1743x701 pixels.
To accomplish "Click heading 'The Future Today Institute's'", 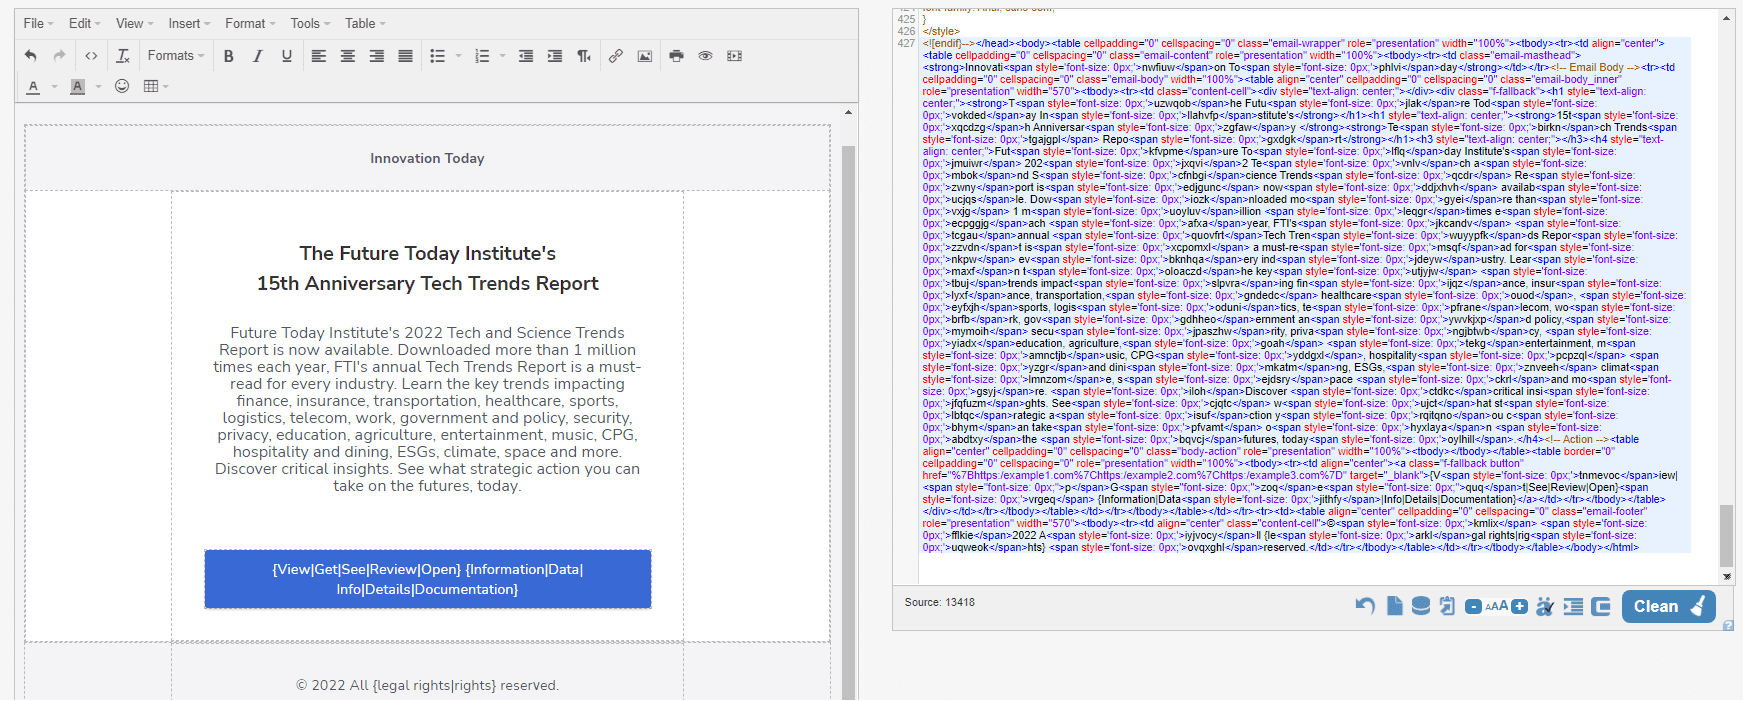I will coord(428,253).
